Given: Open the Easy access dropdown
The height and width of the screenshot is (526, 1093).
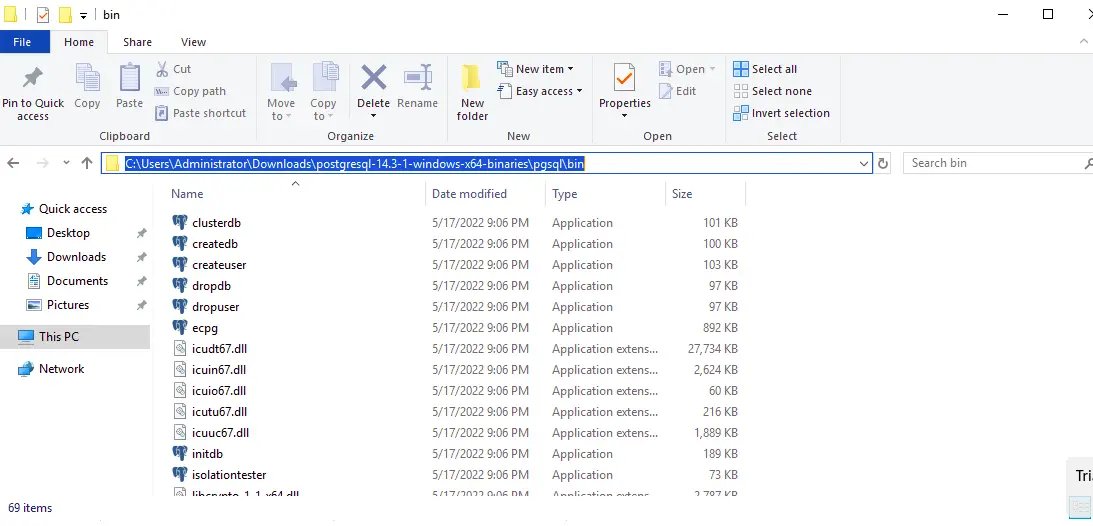Looking at the screenshot, I should 540,91.
